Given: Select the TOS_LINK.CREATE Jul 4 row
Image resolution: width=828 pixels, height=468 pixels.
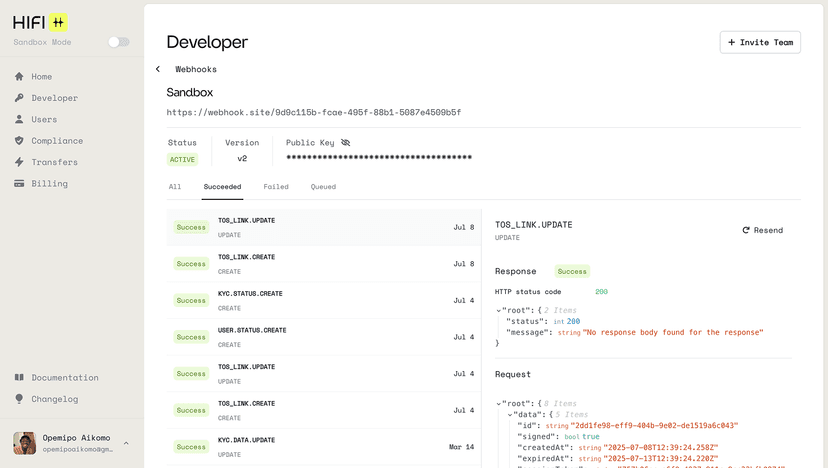Looking at the screenshot, I should click(x=324, y=410).
